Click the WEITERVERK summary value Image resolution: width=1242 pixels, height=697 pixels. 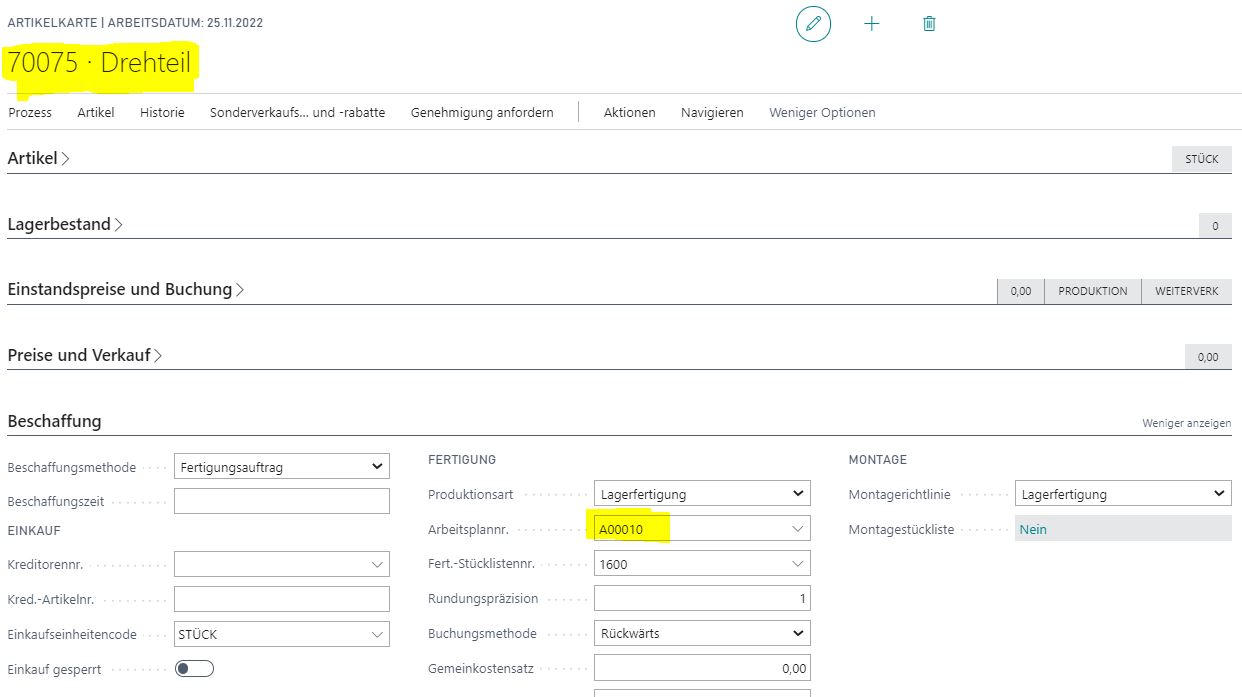click(x=1187, y=291)
